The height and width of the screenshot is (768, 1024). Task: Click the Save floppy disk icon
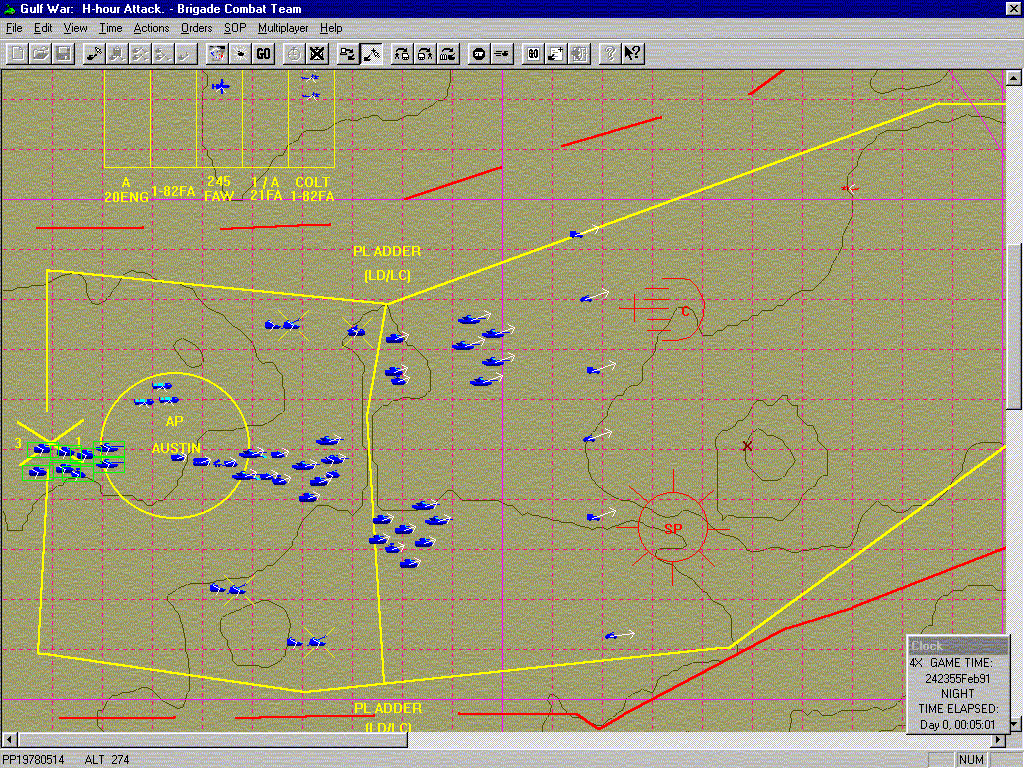click(62, 53)
